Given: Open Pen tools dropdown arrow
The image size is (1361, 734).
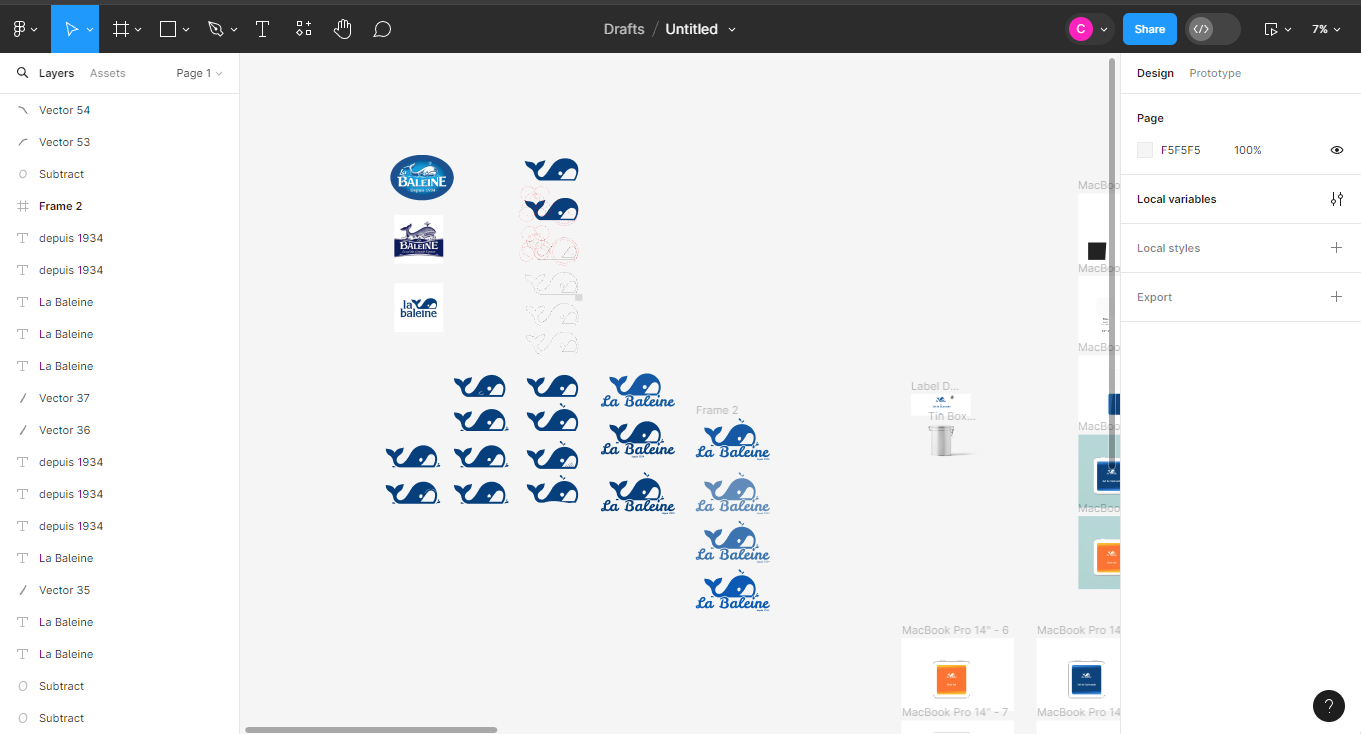Looking at the screenshot, I should pos(234,30).
